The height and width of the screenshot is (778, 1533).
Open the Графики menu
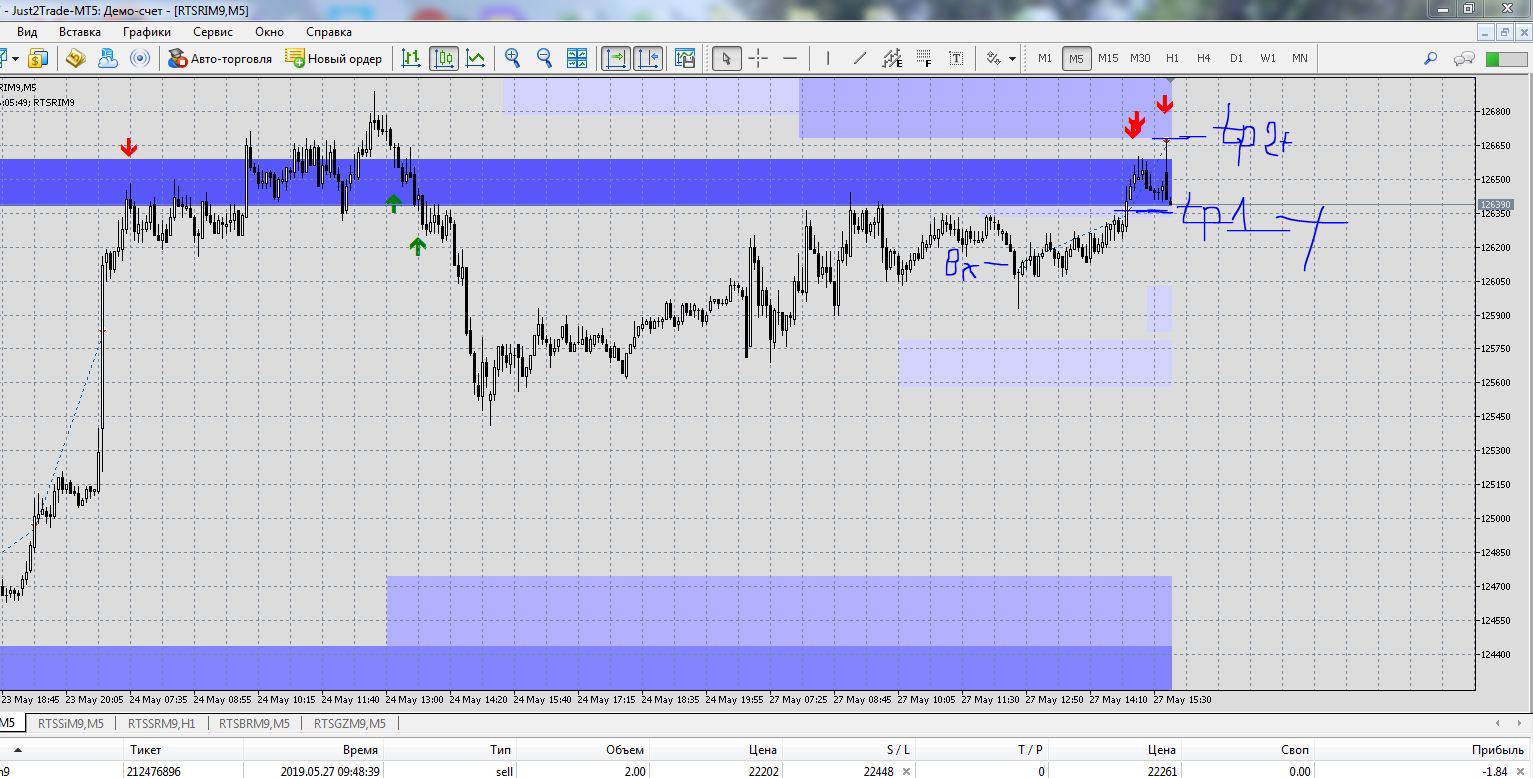pyautogui.click(x=147, y=32)
